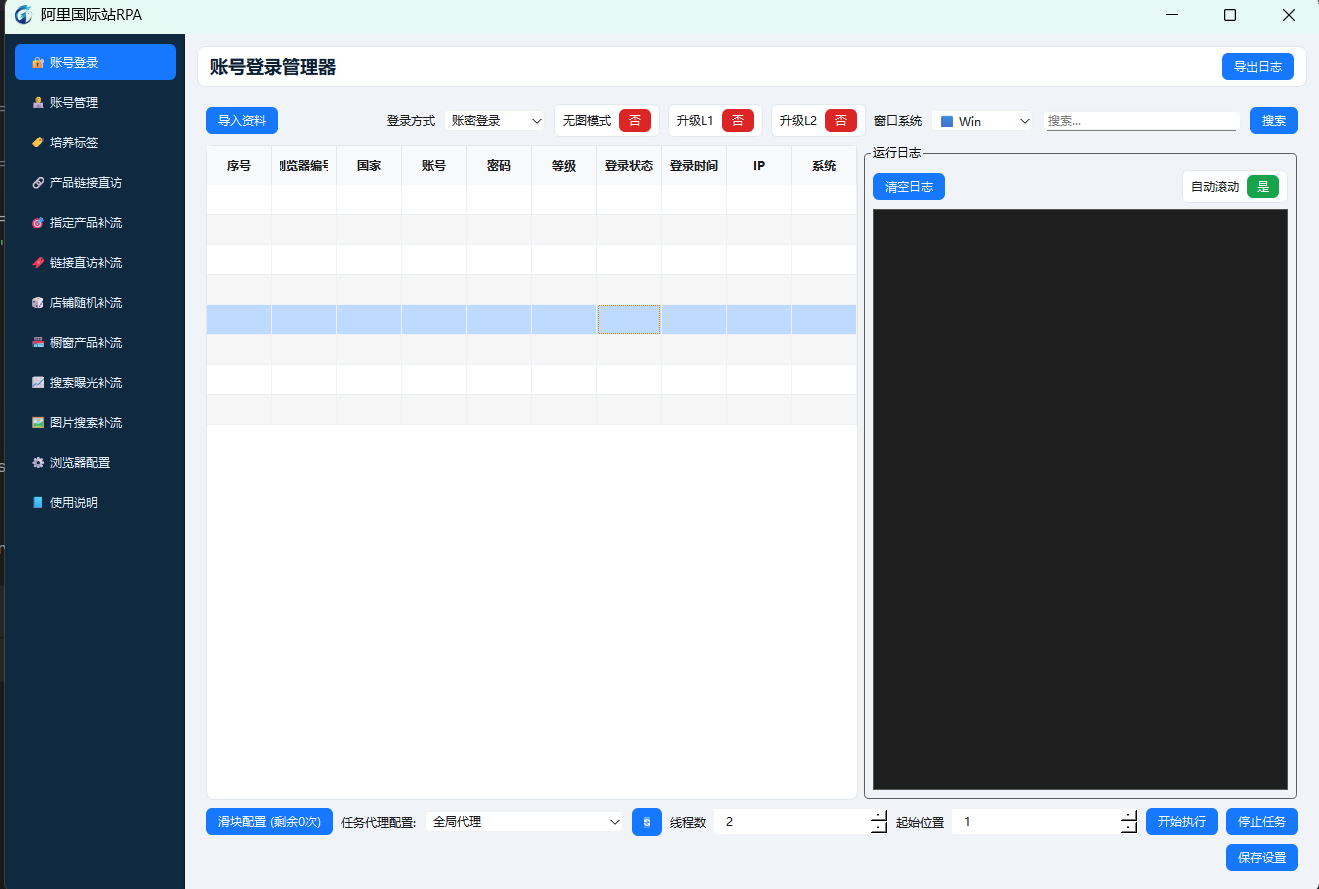This screenshot has height=889, width=1319.
Task: Expand the 窗口系统 Win dropdown
Action: click(x=982, y=119)
